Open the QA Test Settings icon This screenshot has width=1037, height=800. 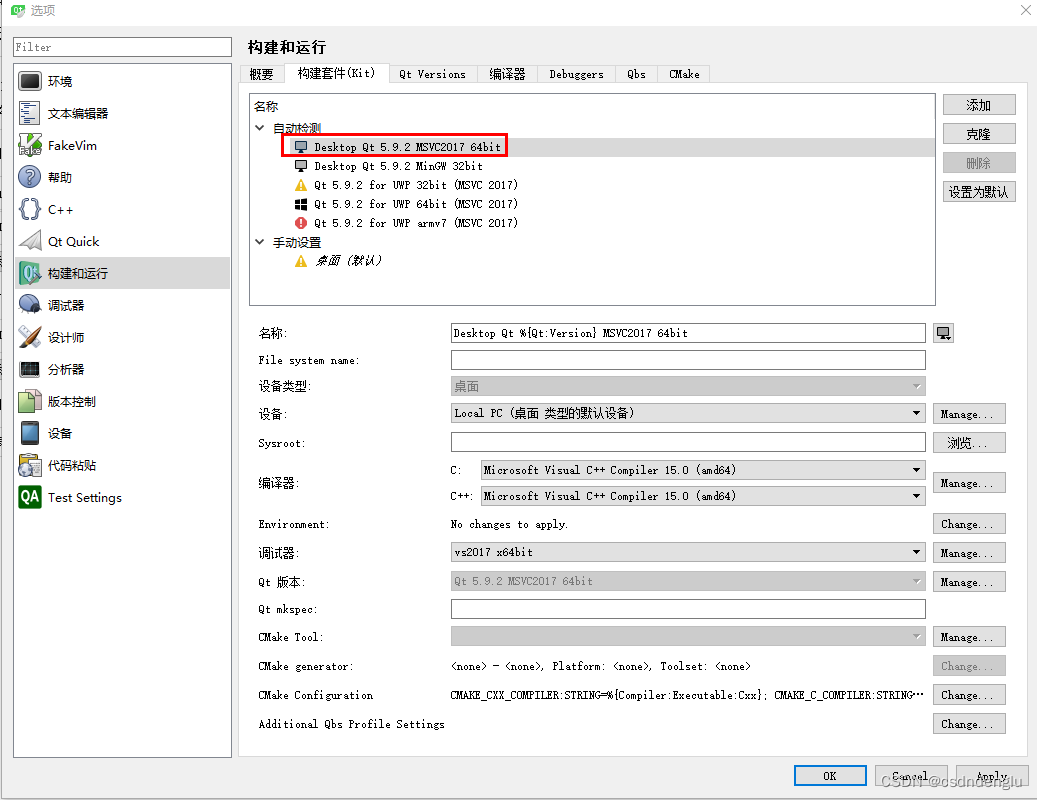tap(30, 497)
